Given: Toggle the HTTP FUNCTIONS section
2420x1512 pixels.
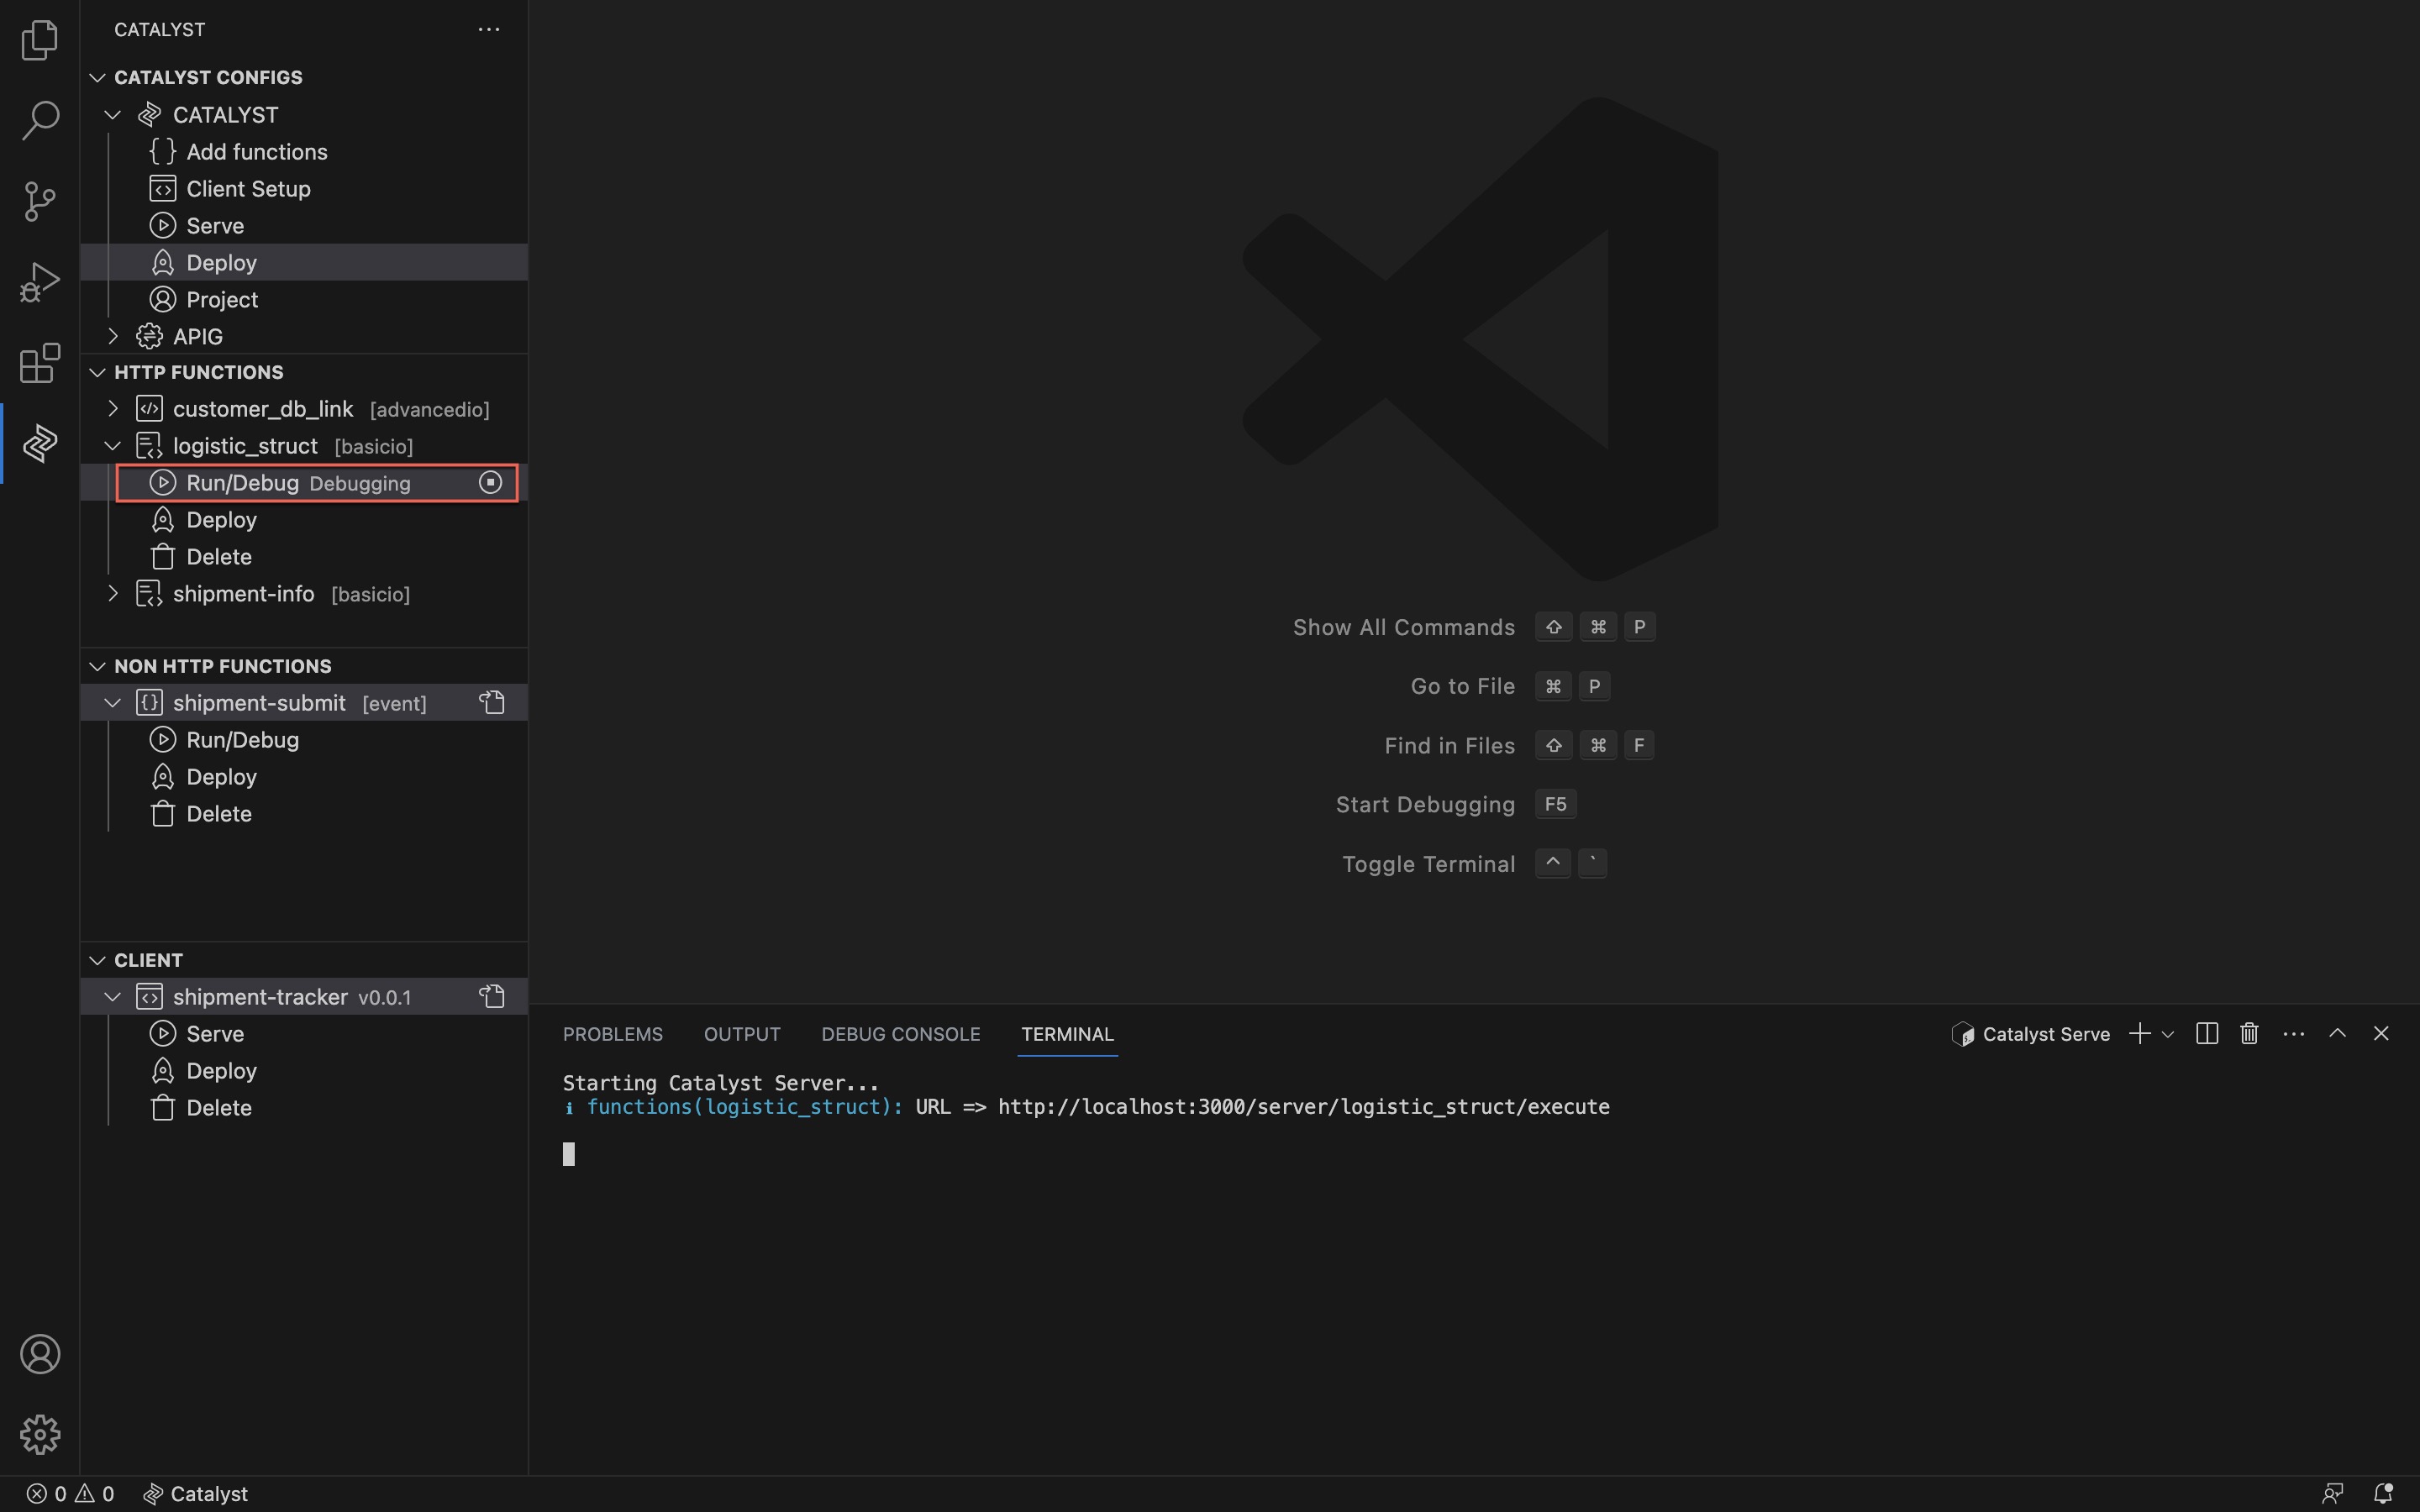Looking at the screenshot, I should 97,373.
